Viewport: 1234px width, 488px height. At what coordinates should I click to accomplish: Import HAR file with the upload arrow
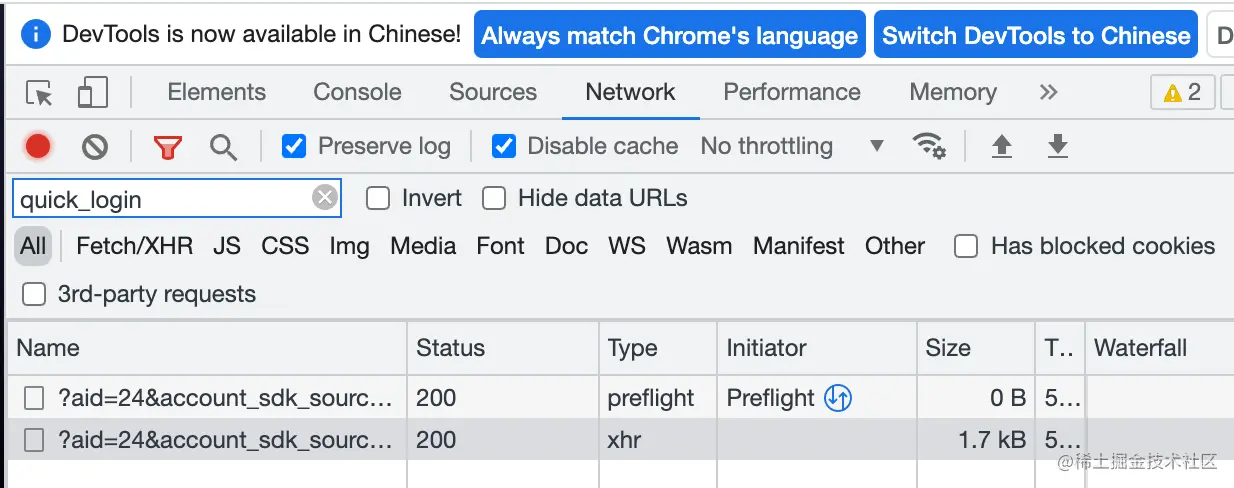click(1001, 147)
